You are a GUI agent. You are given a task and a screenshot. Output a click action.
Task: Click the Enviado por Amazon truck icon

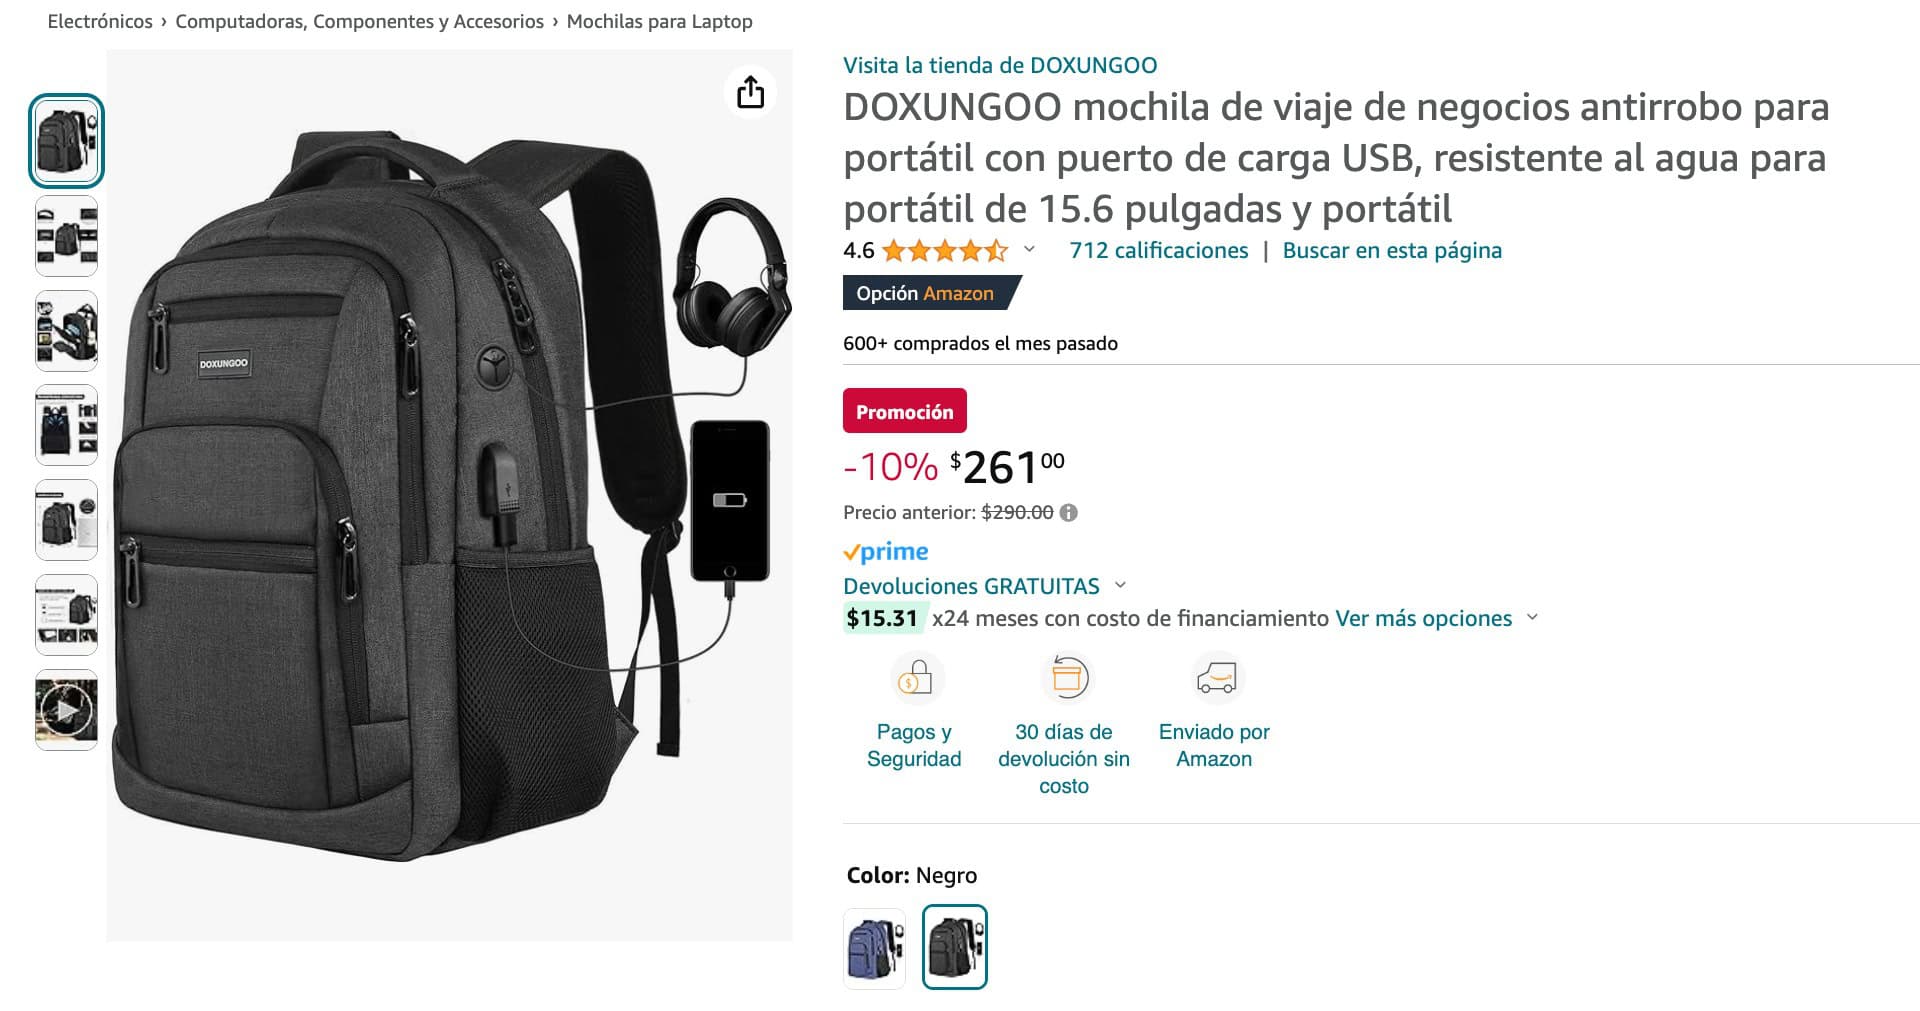point(1216,678)
